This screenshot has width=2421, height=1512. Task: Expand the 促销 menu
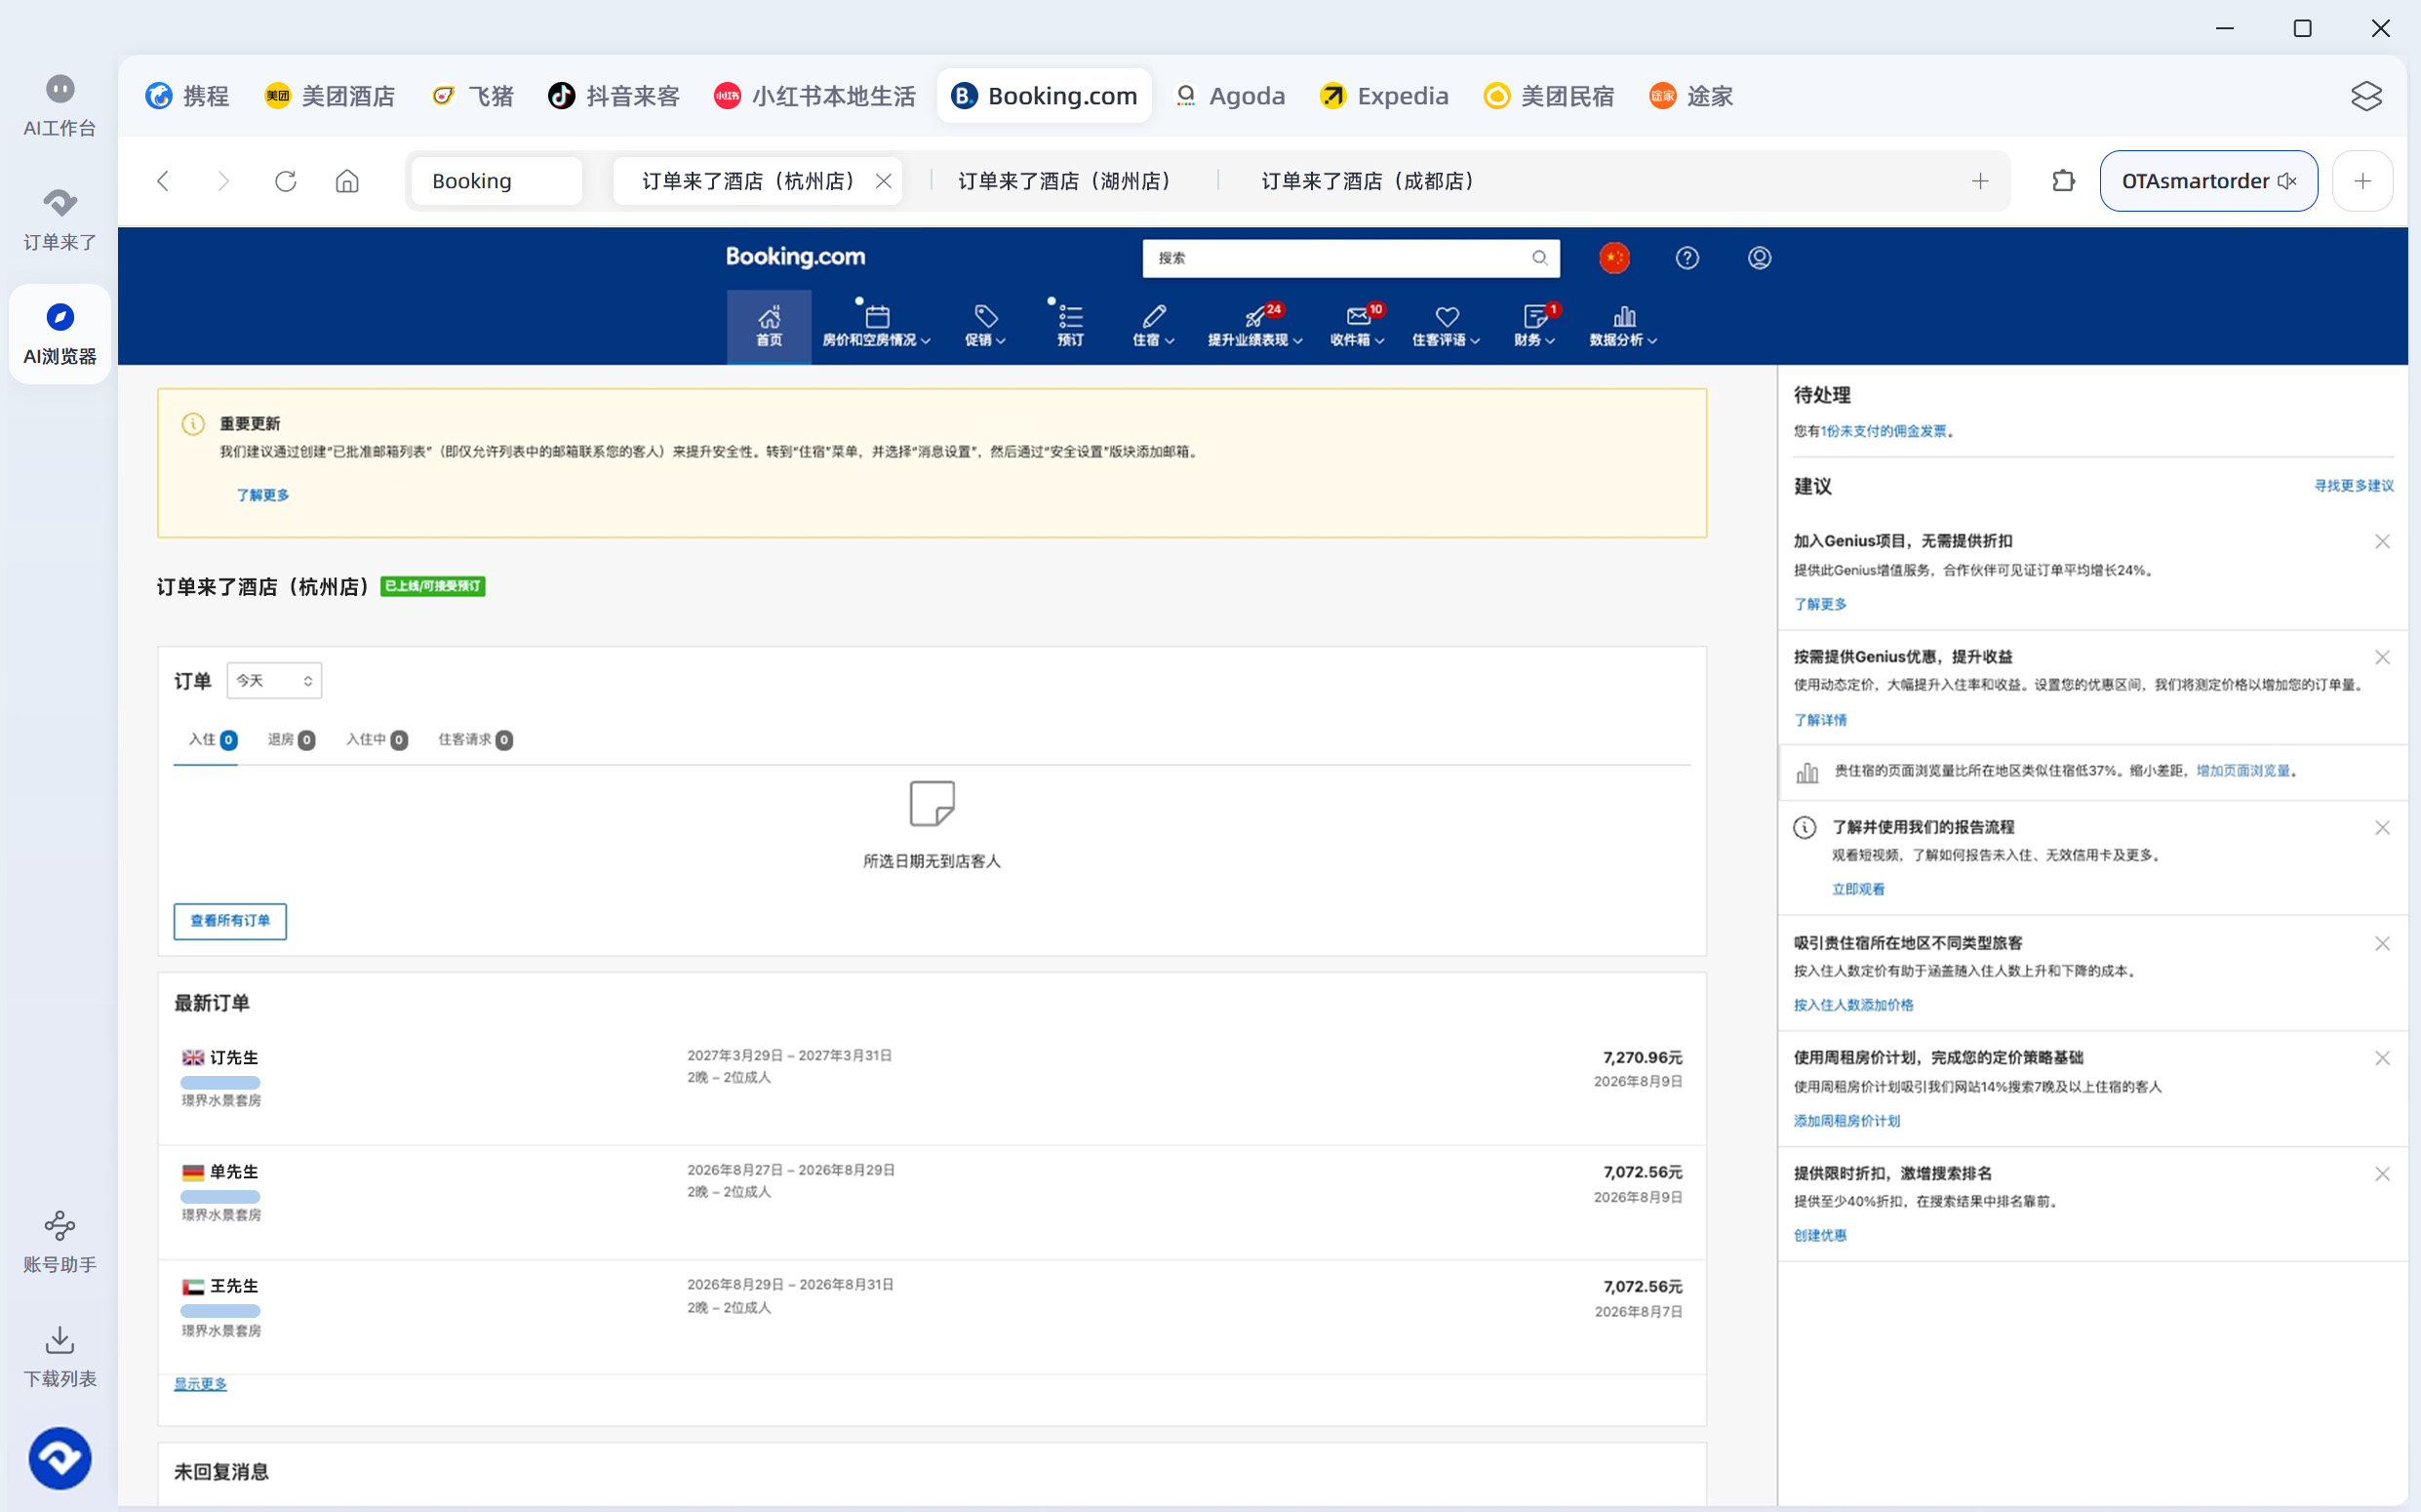click(985, 326)
